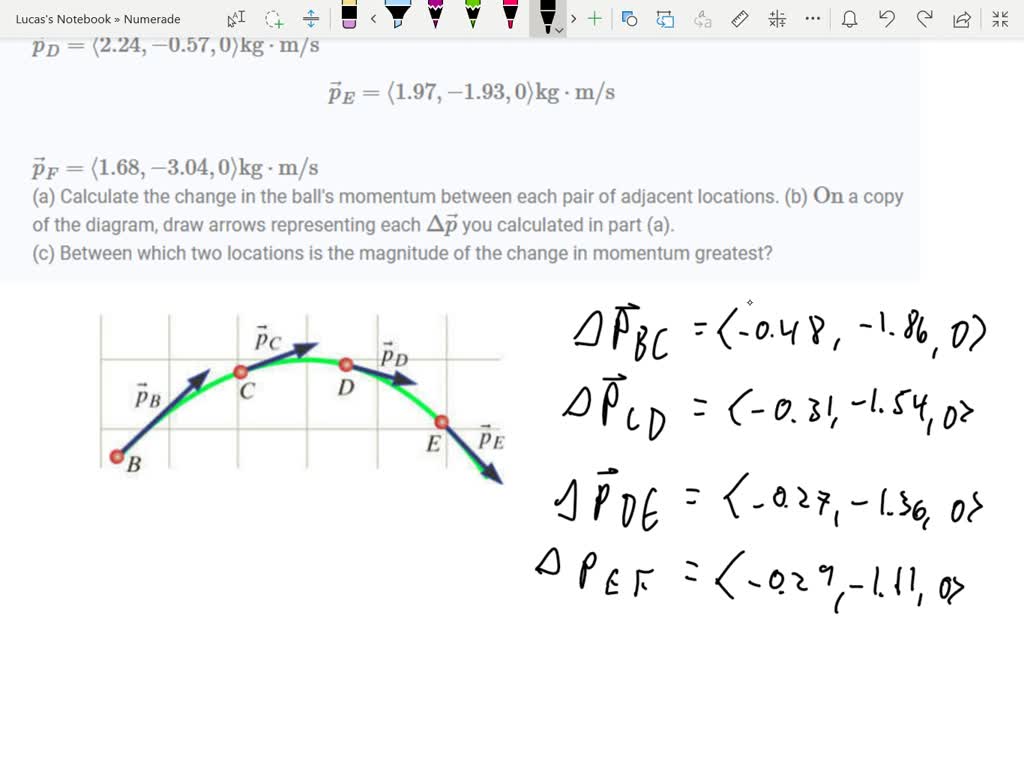Click the green highlighter pen swatch

(x=472, y=17)
